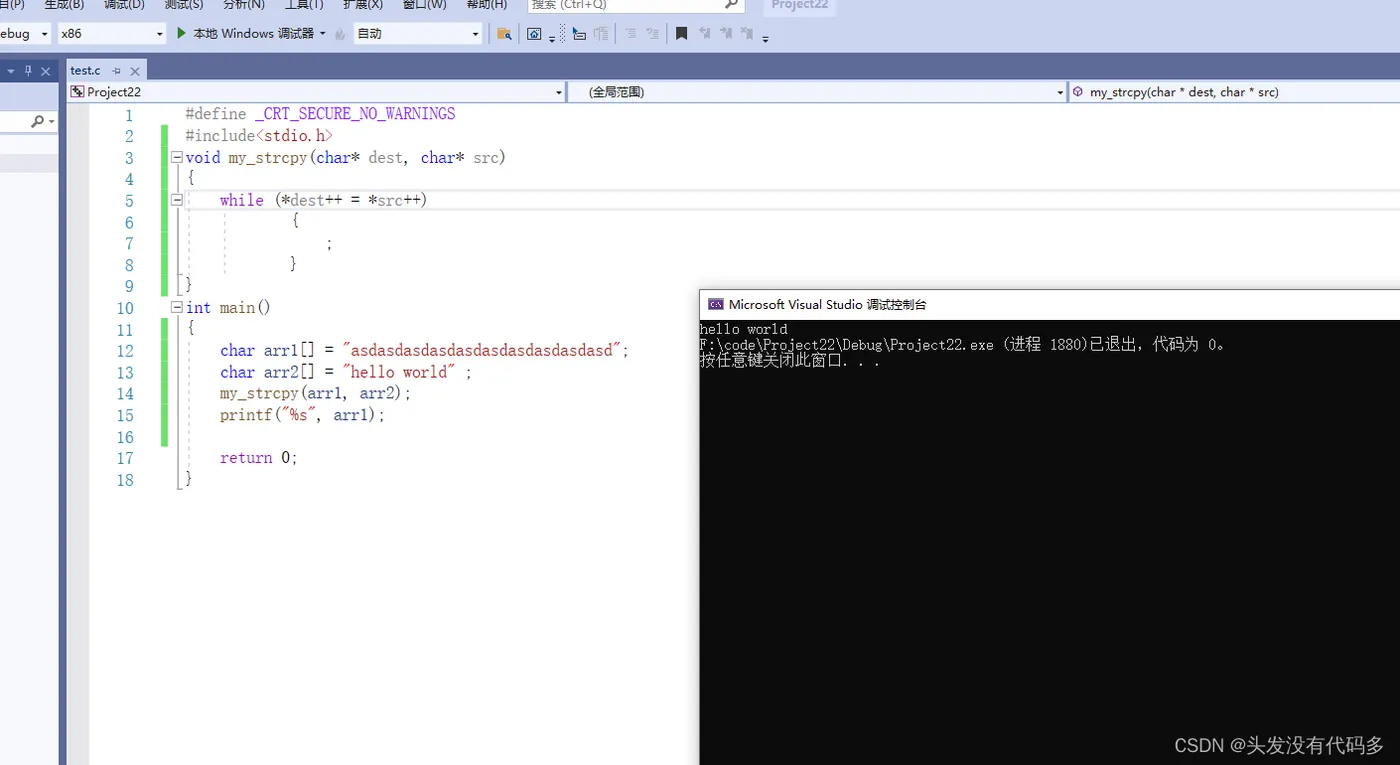1400x765 pixels.
Task: Open the 生成(B) menu
Action: point(64,5)
